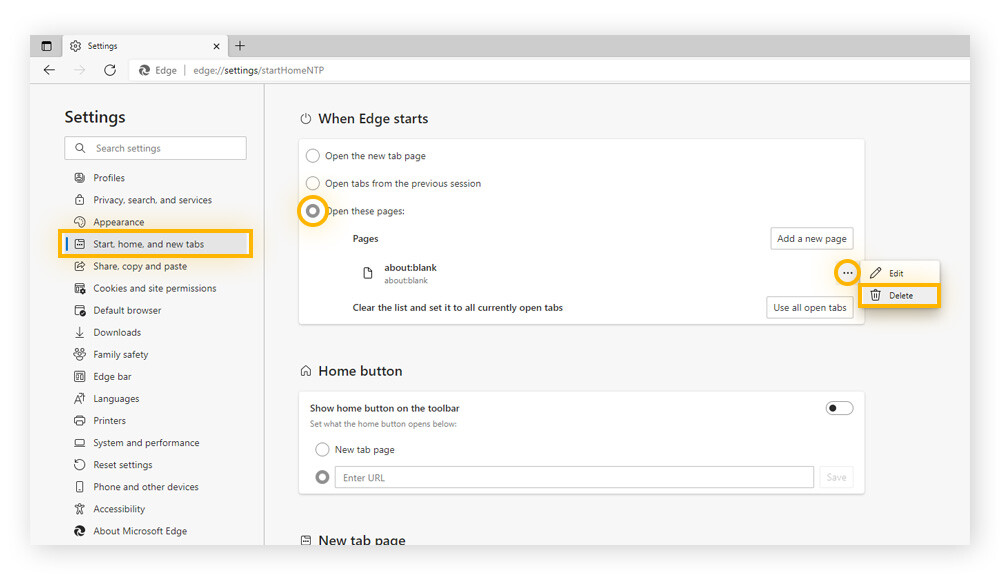Click the browser back arrow
The image size is (1000, 580).
(x=49, y=70)
